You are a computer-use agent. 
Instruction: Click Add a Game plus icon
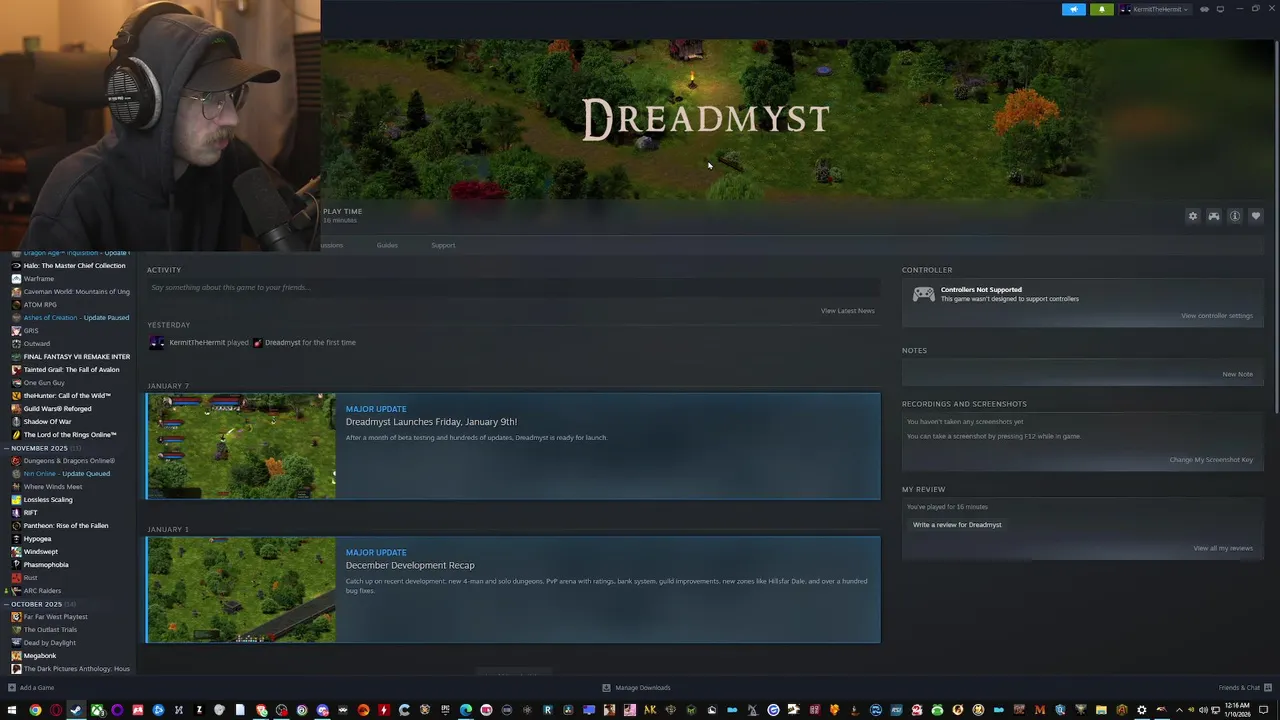click(x=12, y=687)
